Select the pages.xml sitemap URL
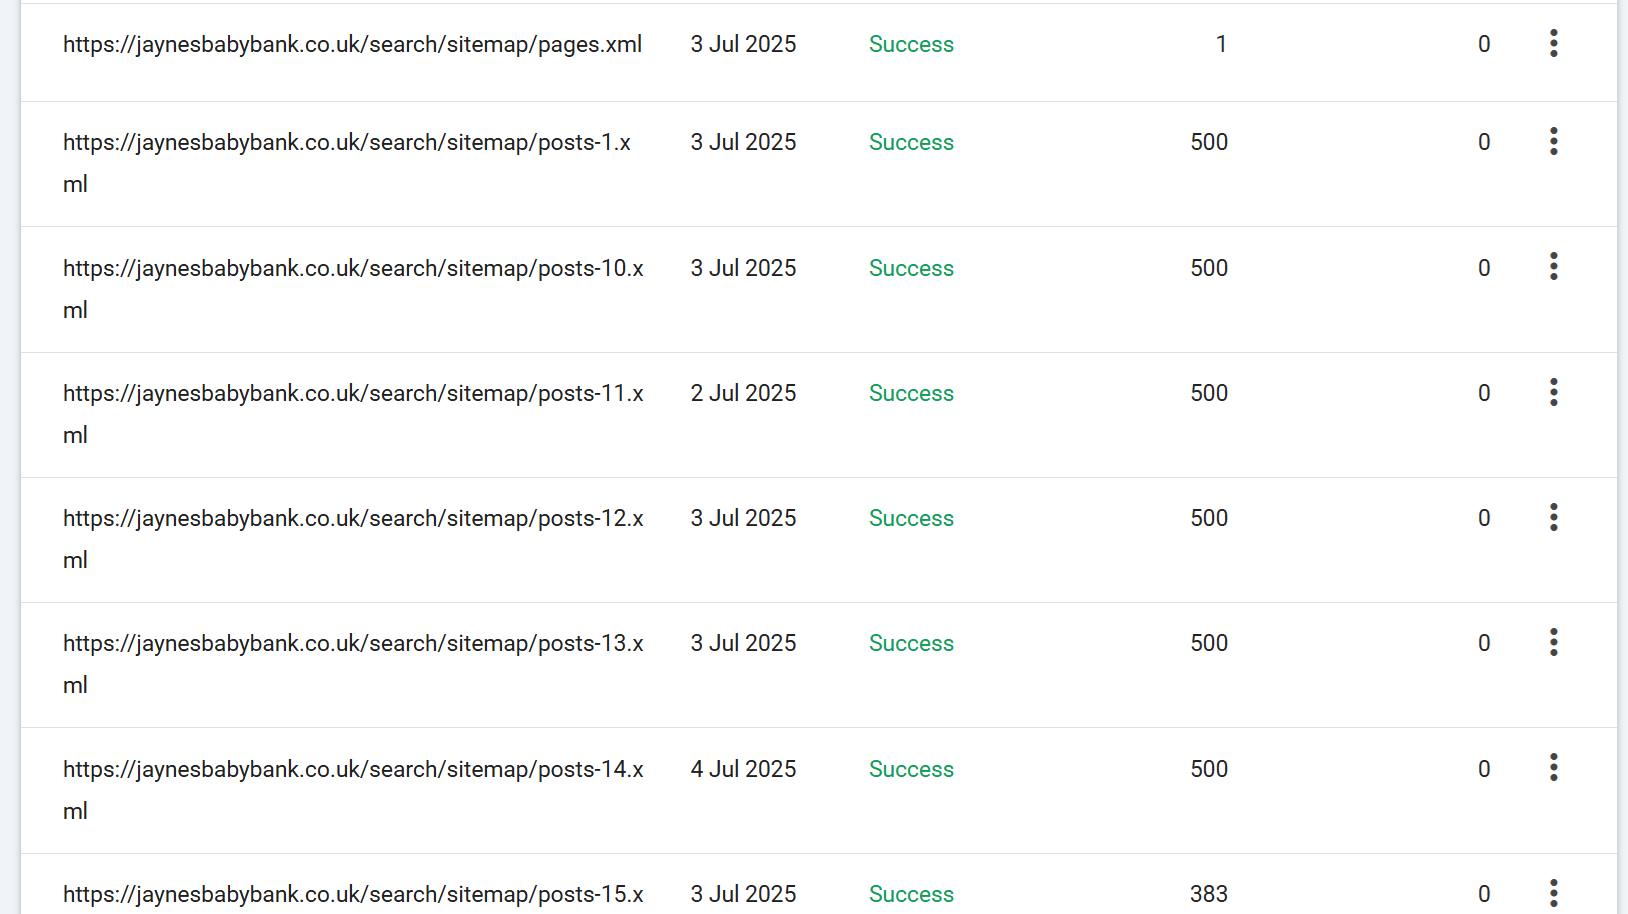 click(352, 44)
